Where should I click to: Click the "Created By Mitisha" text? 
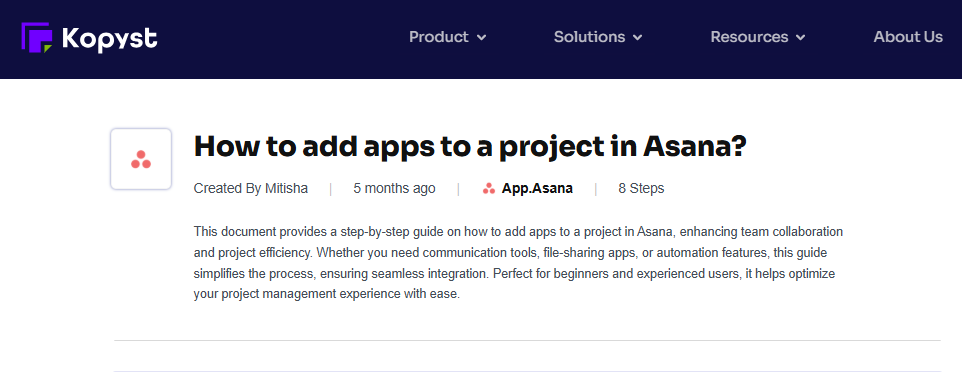pyautogui.click(x=251, y=188)
